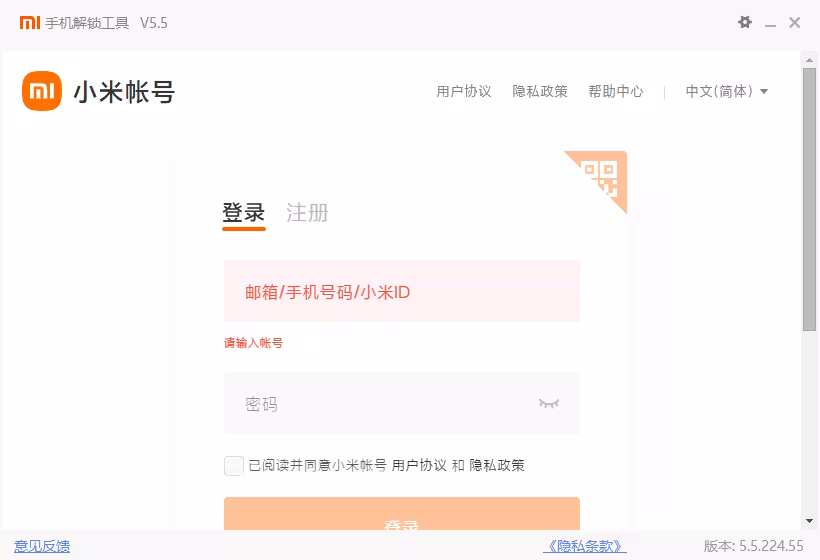Open 隐私政策 in the header
This screenshot has width=820, height=560.
click(x=540, y=91)
